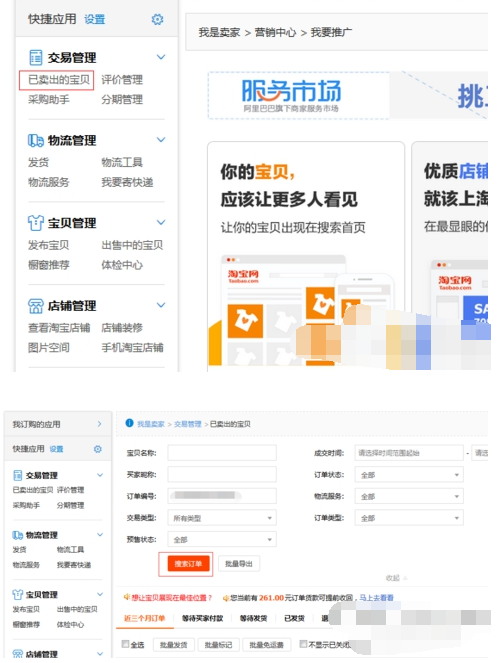The height and width of the screenshot is (663, 500).
Task: Click the 宝贝名称 input field
Action: (x=222, y=452)
